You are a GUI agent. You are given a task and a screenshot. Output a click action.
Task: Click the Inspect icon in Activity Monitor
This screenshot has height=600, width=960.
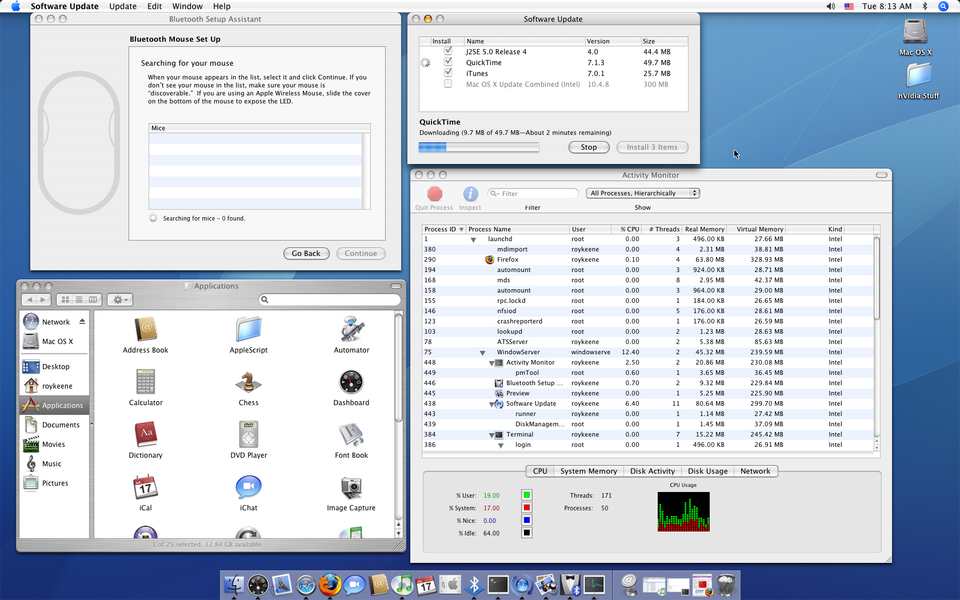click(x=470, y=194)
